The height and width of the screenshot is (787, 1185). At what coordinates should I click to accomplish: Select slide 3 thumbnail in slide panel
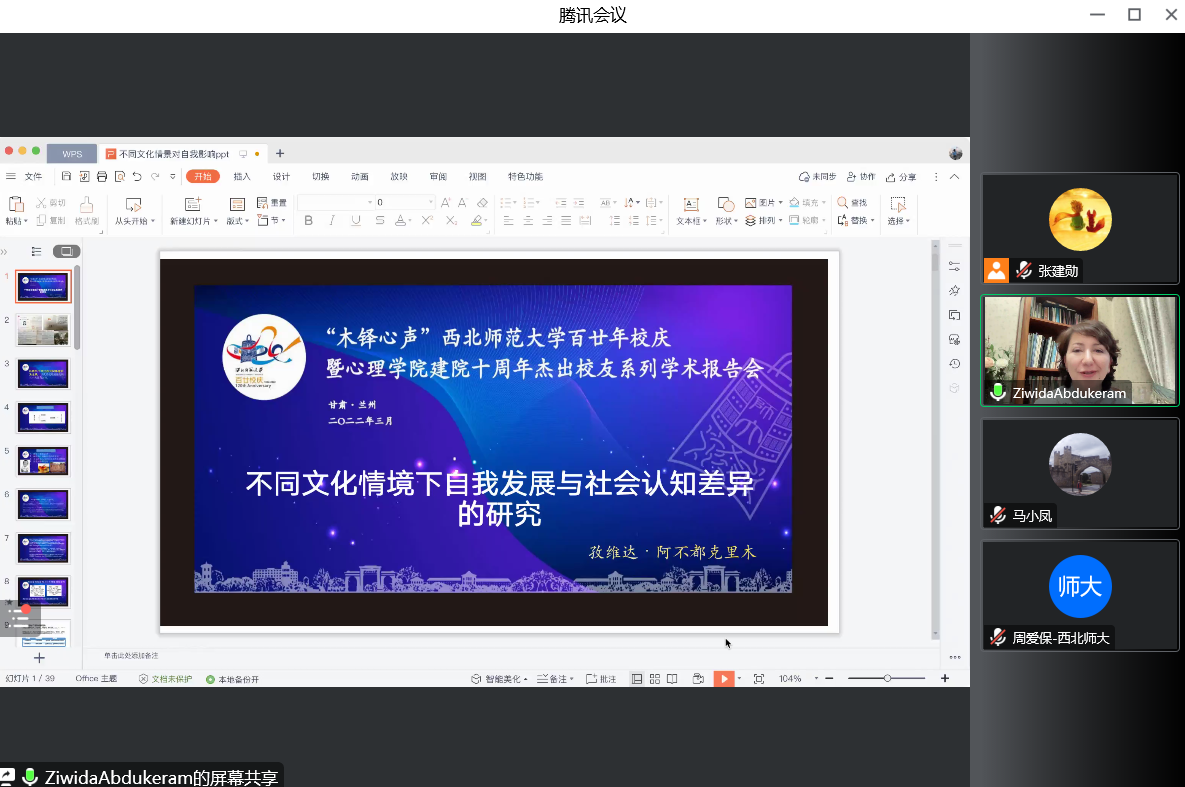43,374
